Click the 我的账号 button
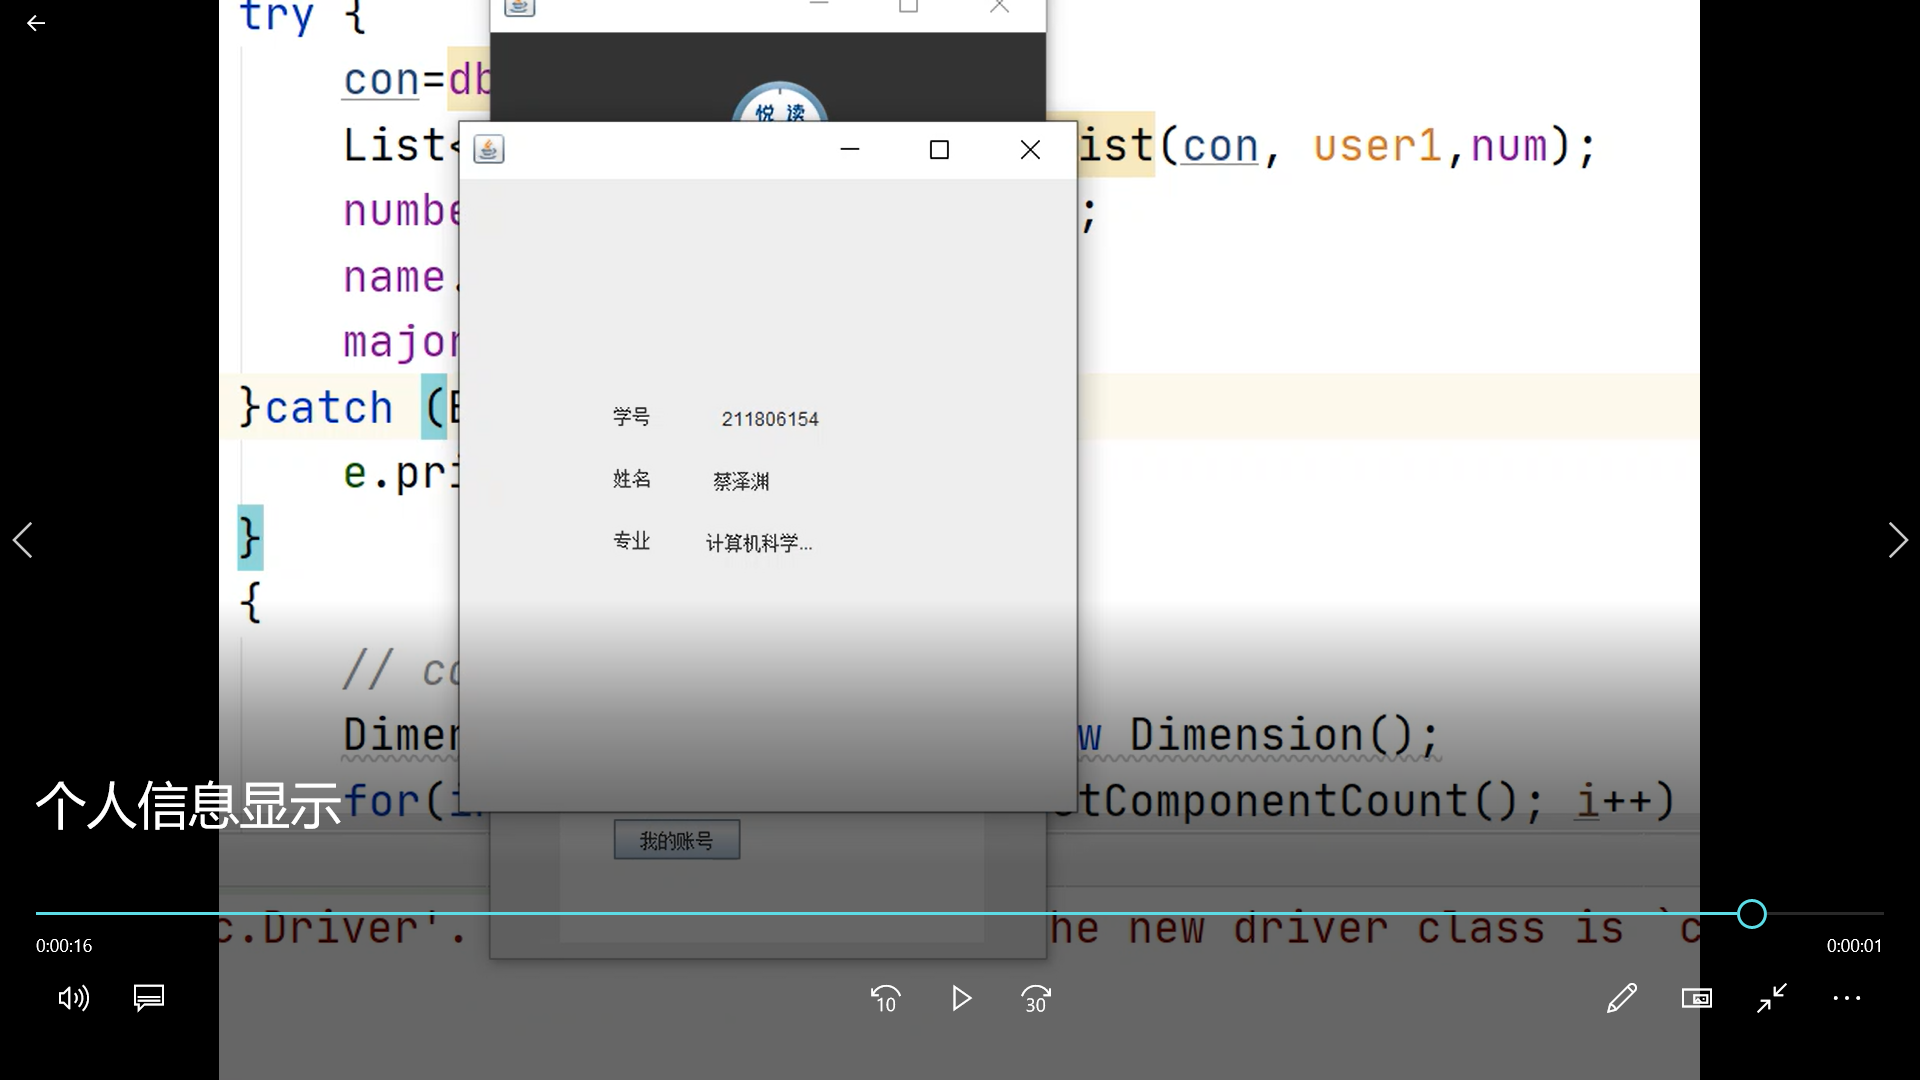The width and height of the screenshot is (1920, 1080). [x=677, y=841]
